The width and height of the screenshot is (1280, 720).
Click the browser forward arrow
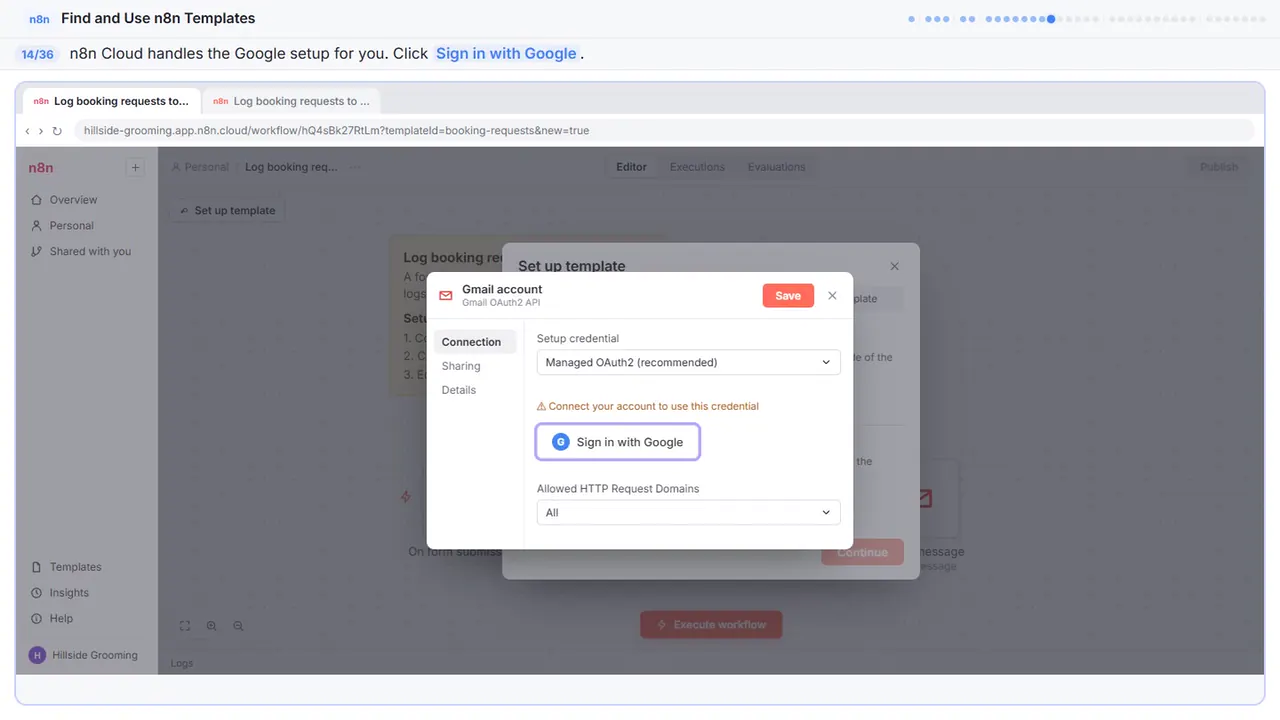tap(41, 131)
